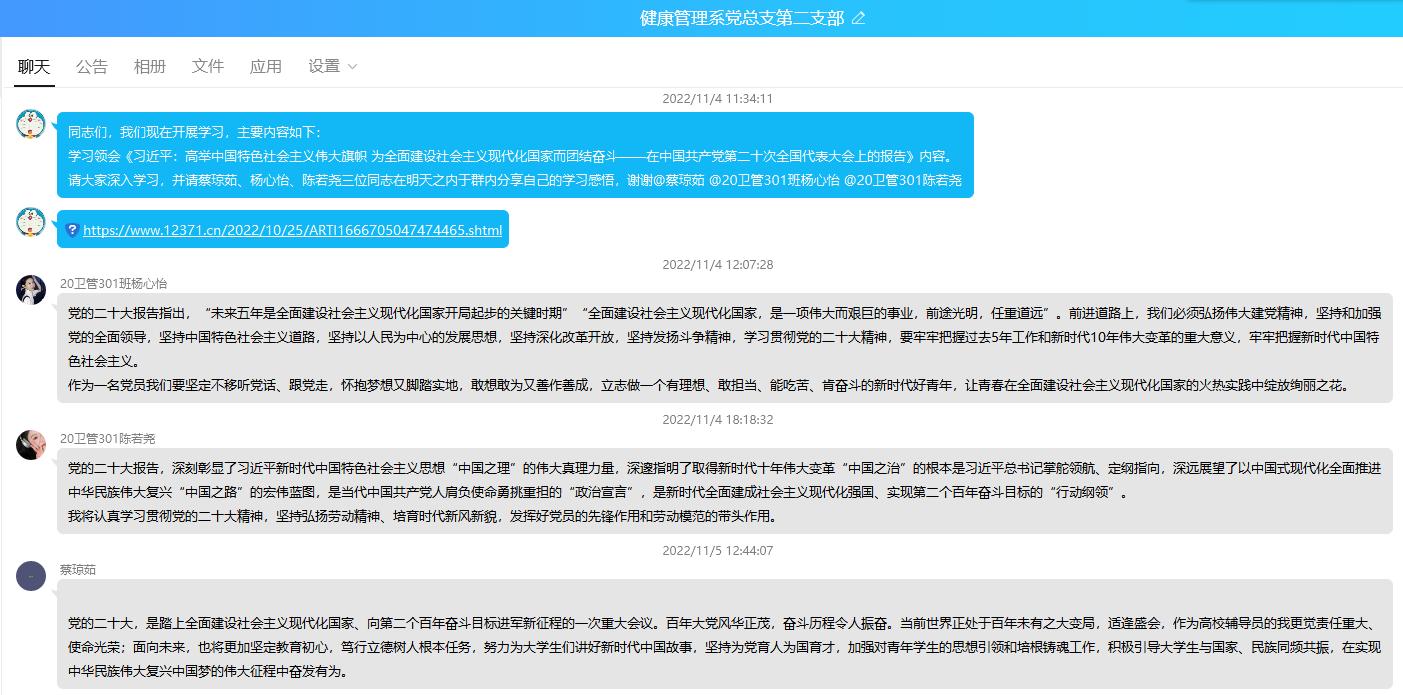1403x695 pixels.
Task: Click the Doraemon avatar beside the shared link
Action: point(31,222)
